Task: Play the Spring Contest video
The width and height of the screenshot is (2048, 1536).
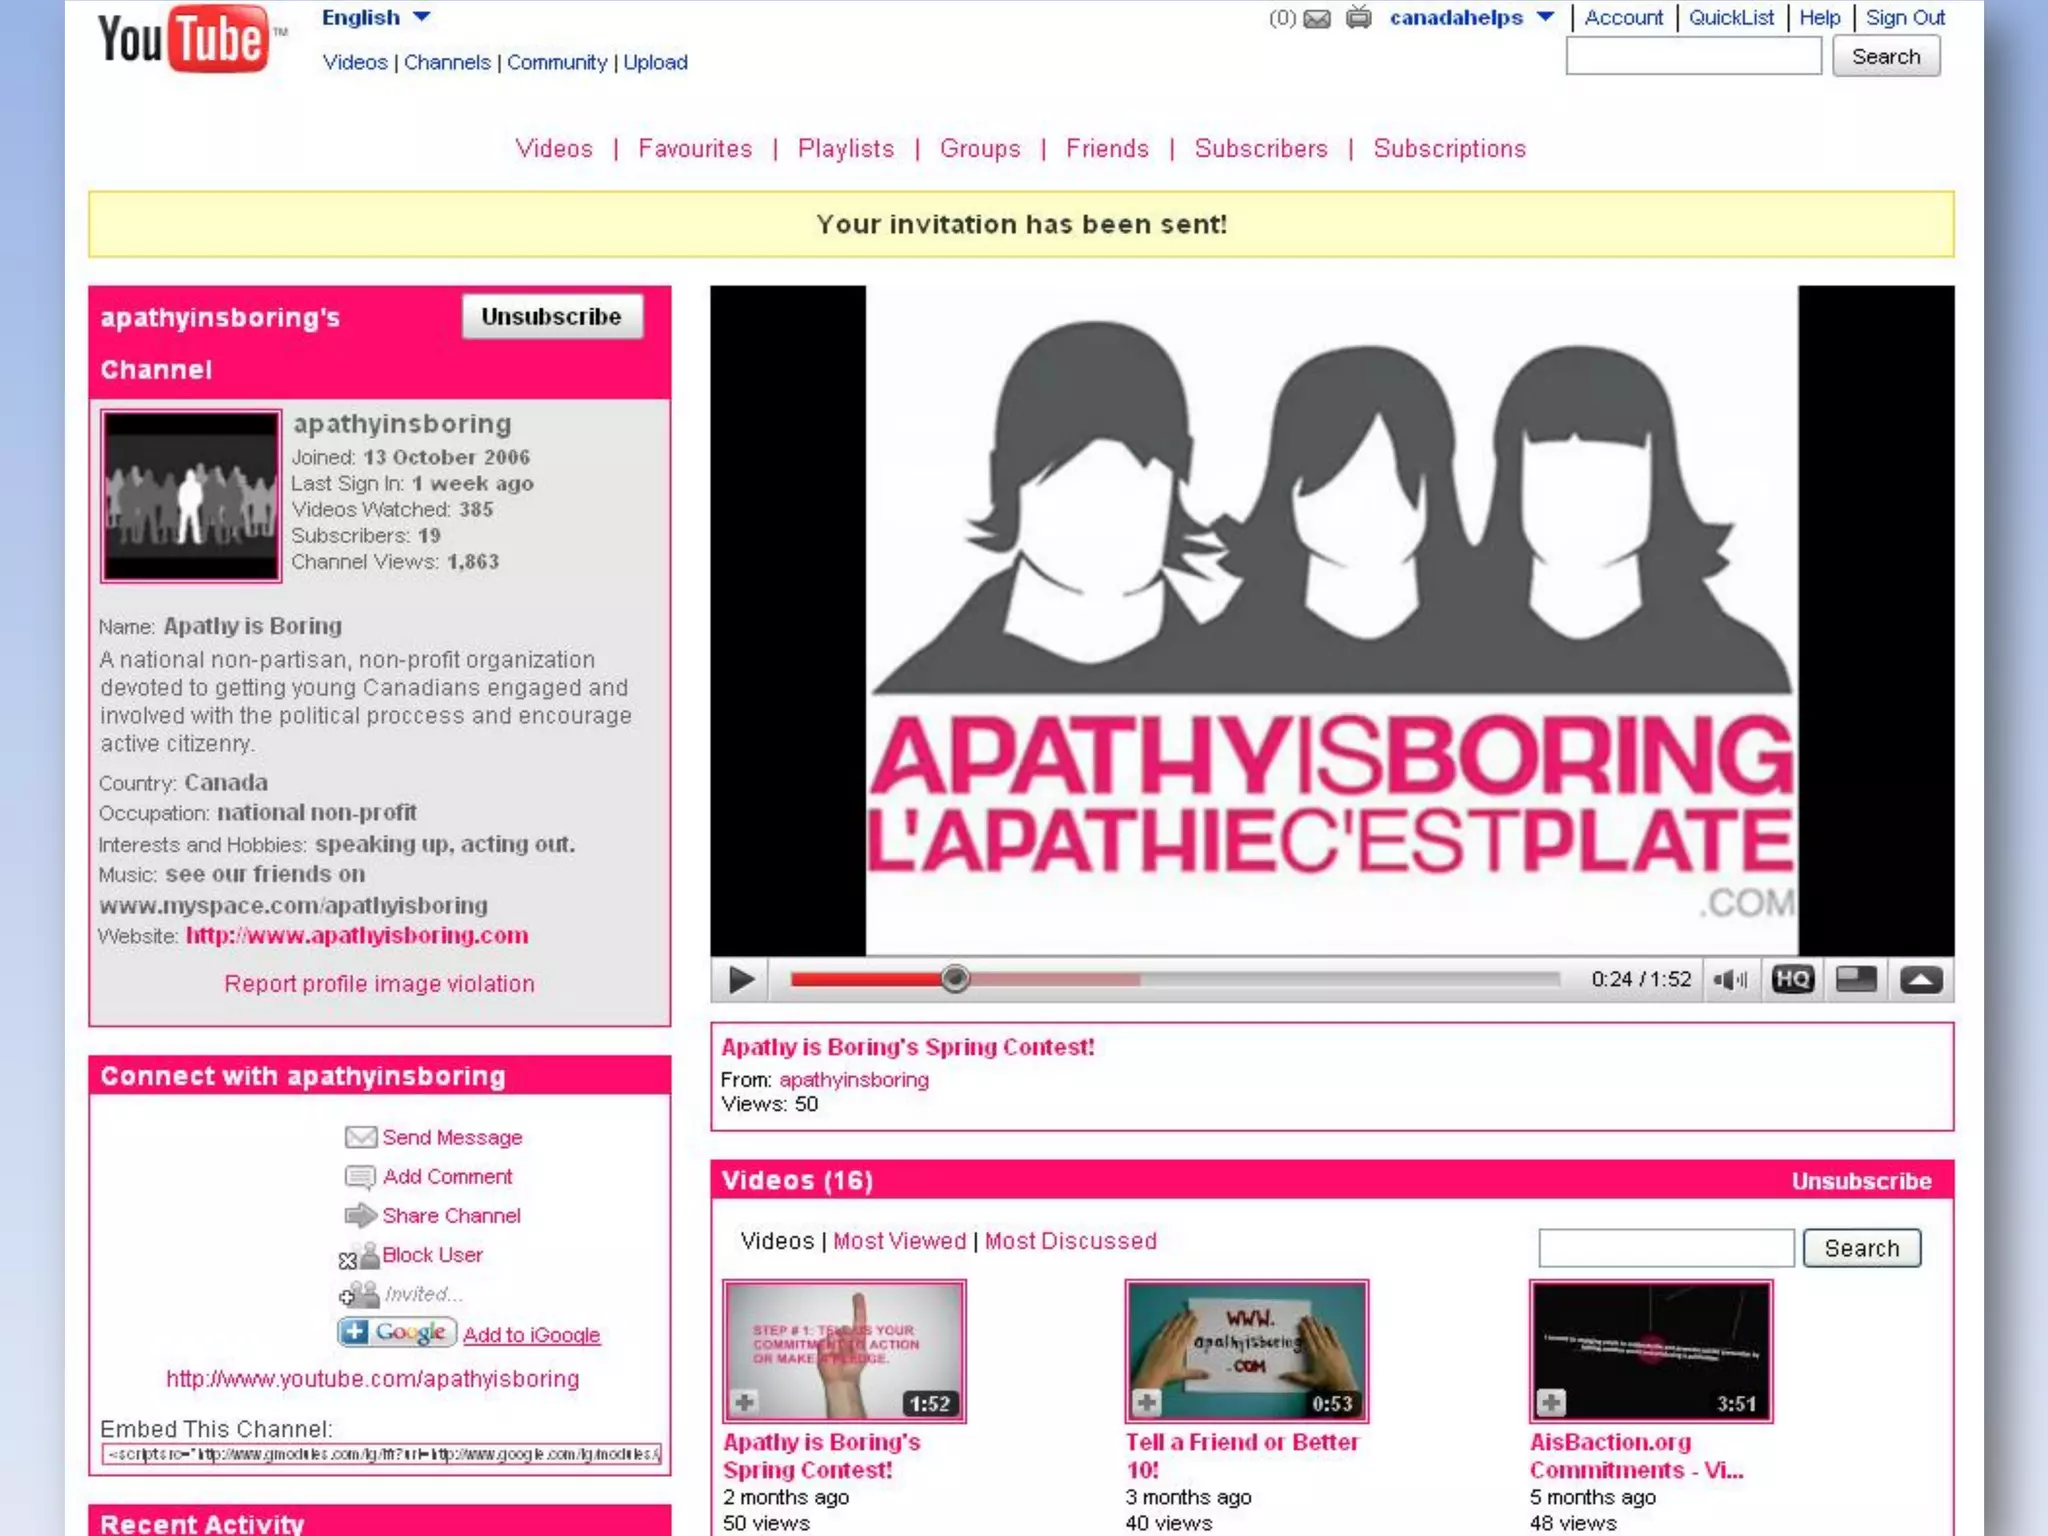Action: point(741,979)
